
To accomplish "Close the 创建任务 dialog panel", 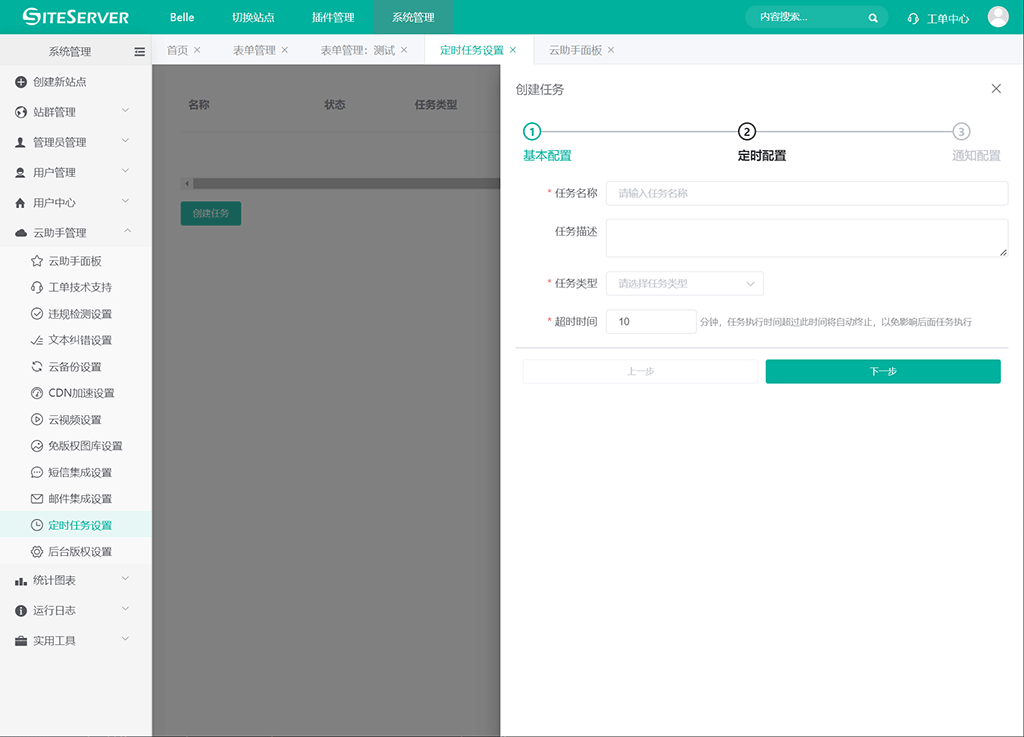I will click(996, 89).
